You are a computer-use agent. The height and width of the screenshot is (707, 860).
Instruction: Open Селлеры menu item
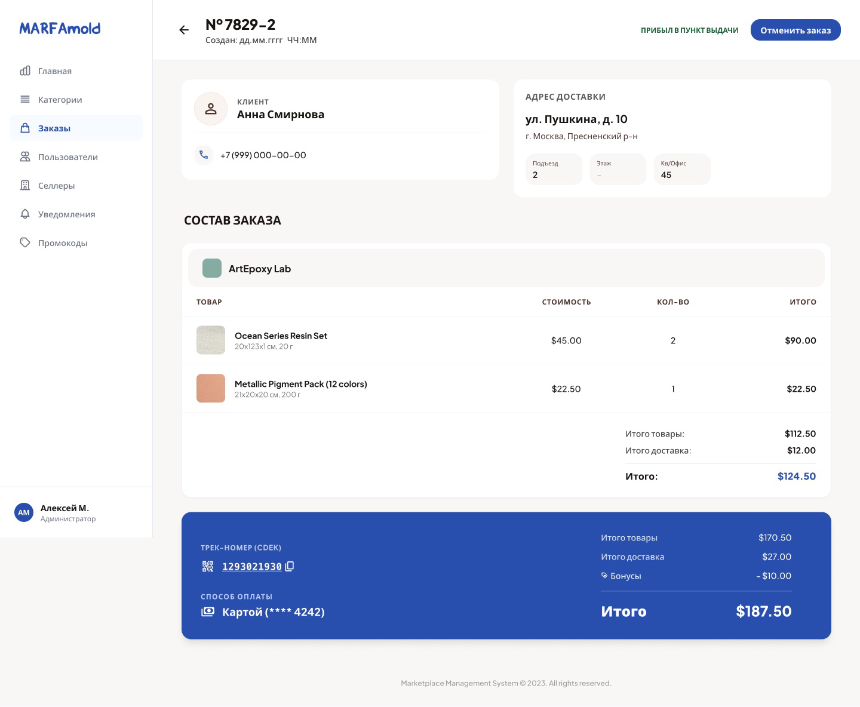(76, 185)
